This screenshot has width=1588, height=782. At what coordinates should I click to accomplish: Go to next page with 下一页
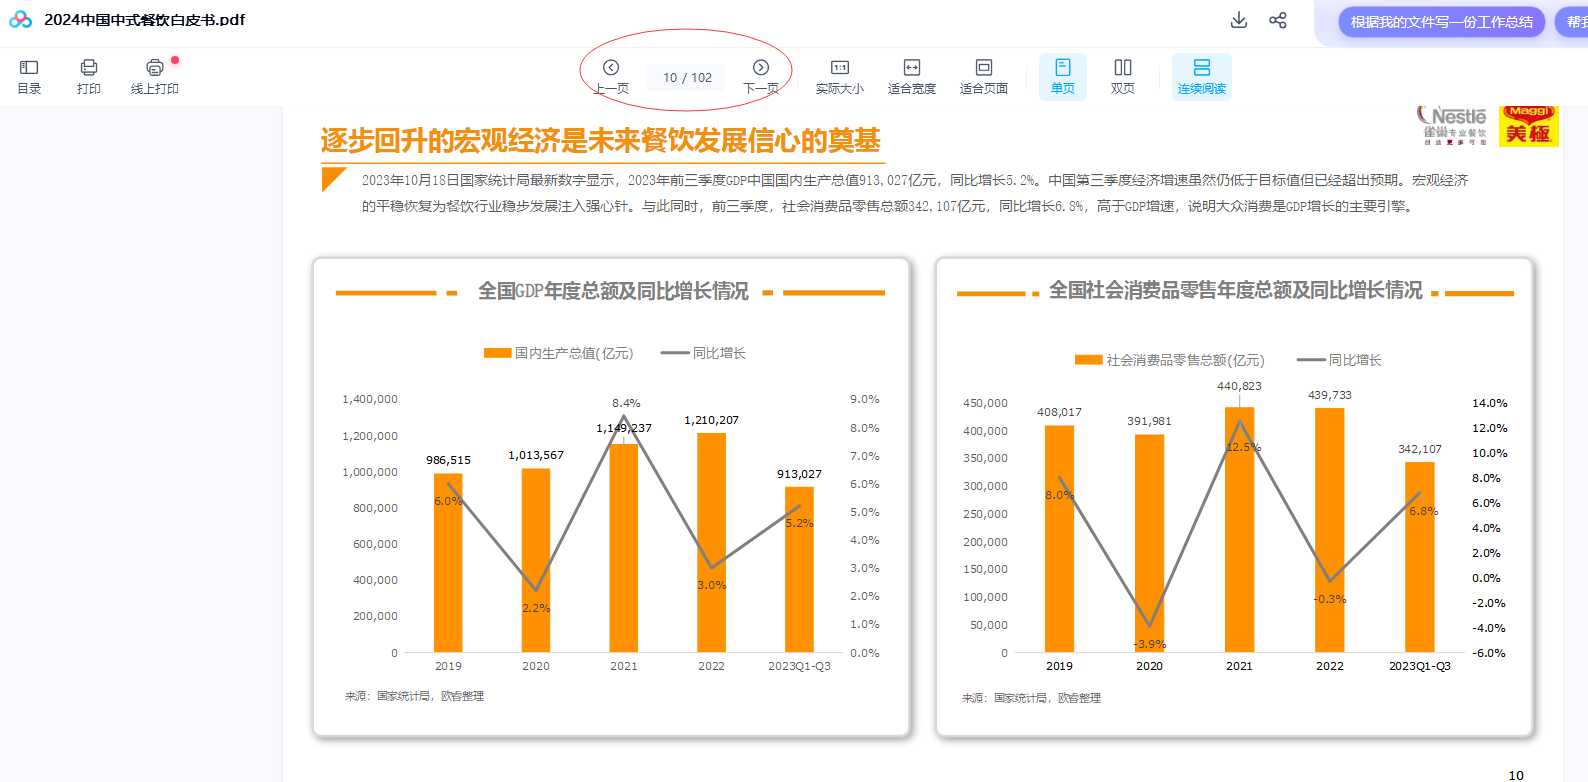tap(761, 76)
